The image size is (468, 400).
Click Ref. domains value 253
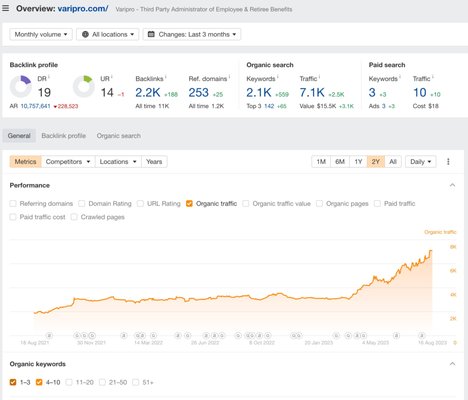point(199,92)
